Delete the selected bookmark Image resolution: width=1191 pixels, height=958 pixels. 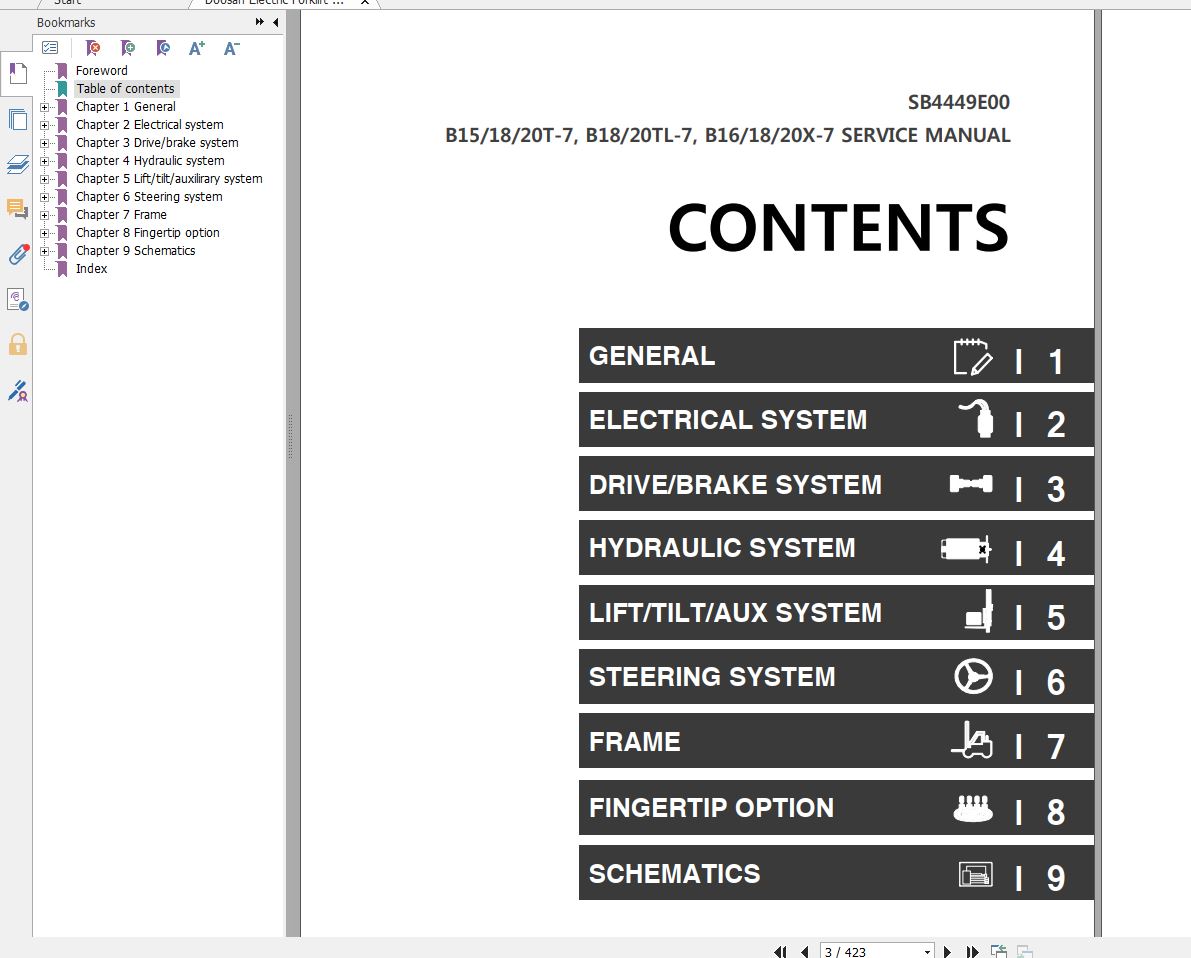click(x=93, y=48)
